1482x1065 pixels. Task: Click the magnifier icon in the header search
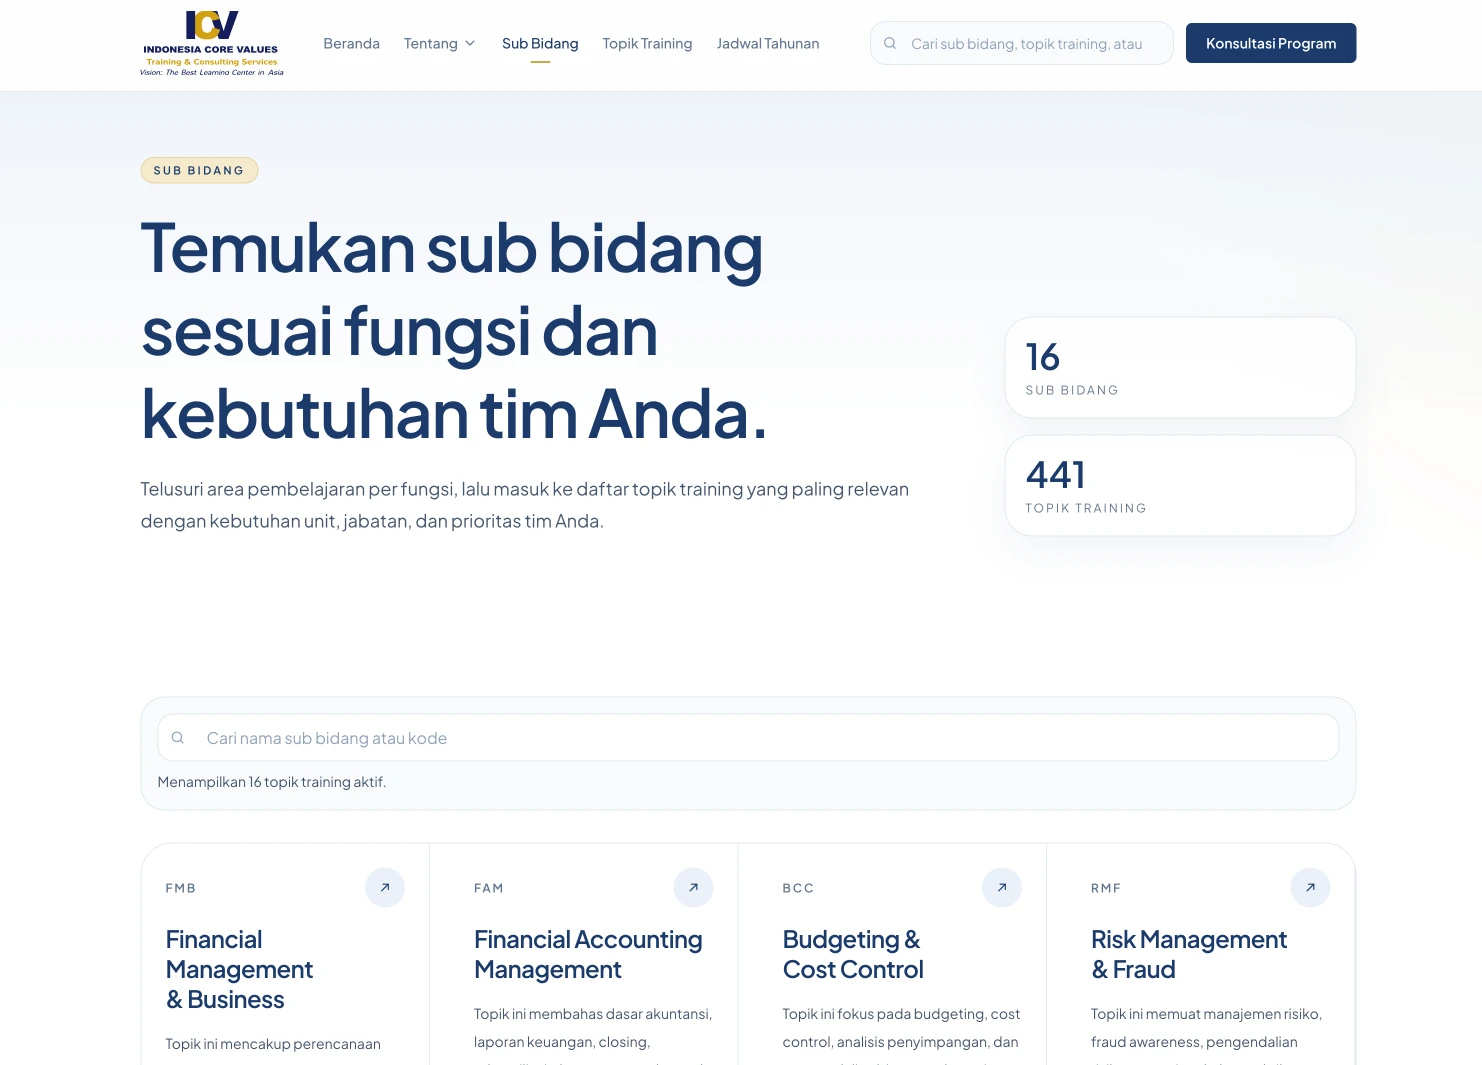890,43
